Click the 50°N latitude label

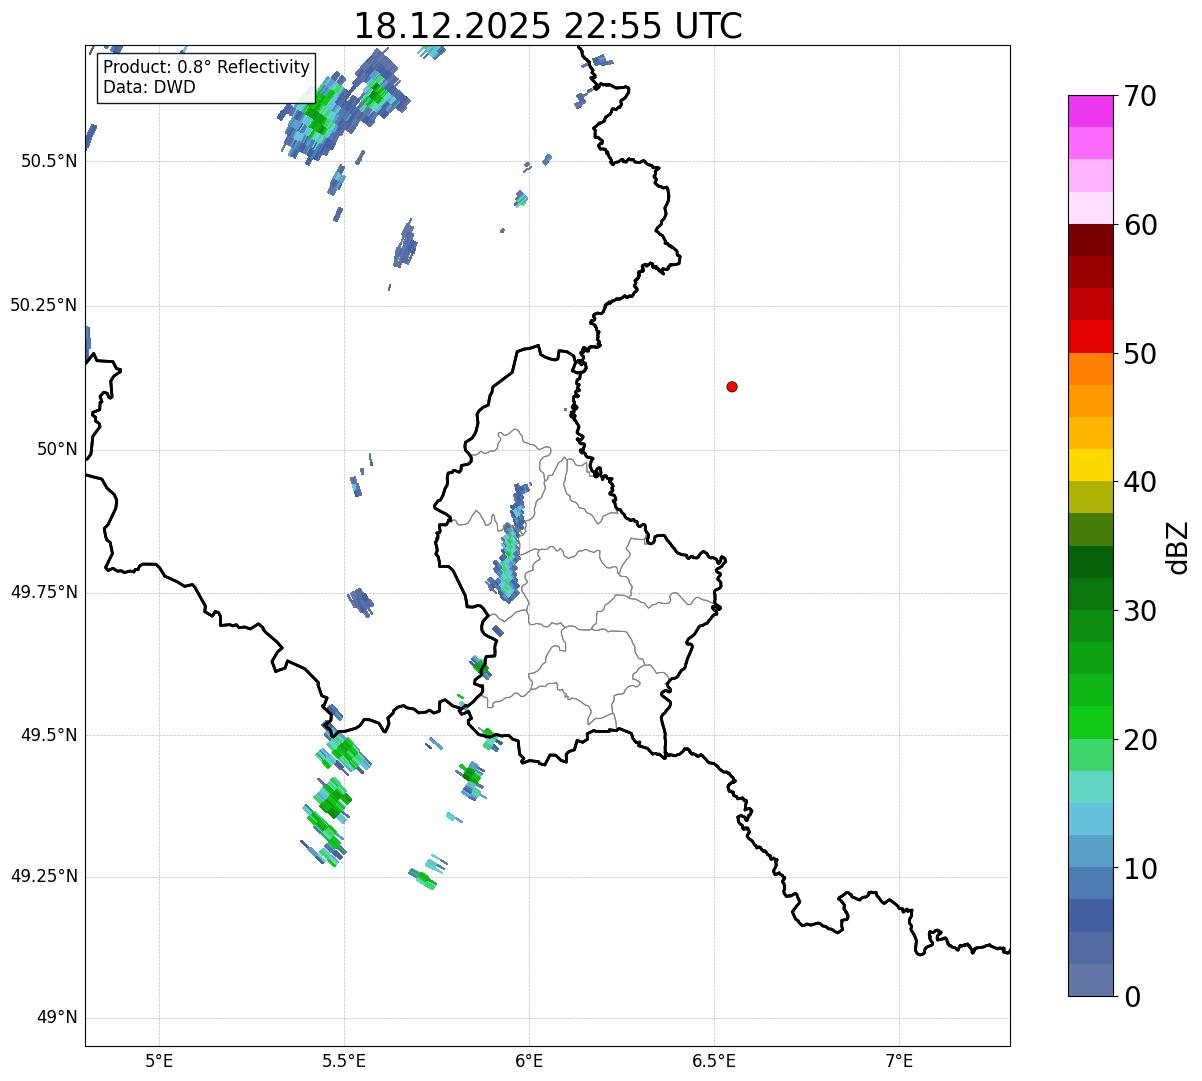pos(57,449)
